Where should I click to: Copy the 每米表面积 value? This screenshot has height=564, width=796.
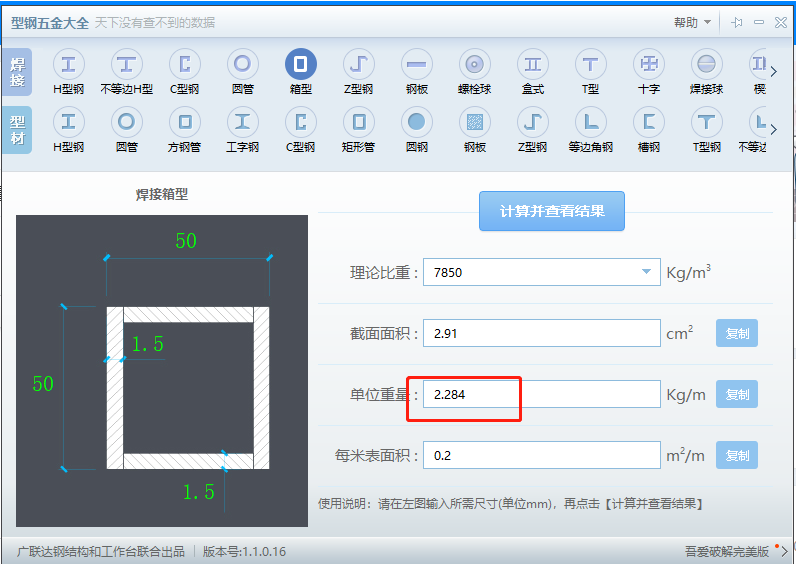point(737,455)
